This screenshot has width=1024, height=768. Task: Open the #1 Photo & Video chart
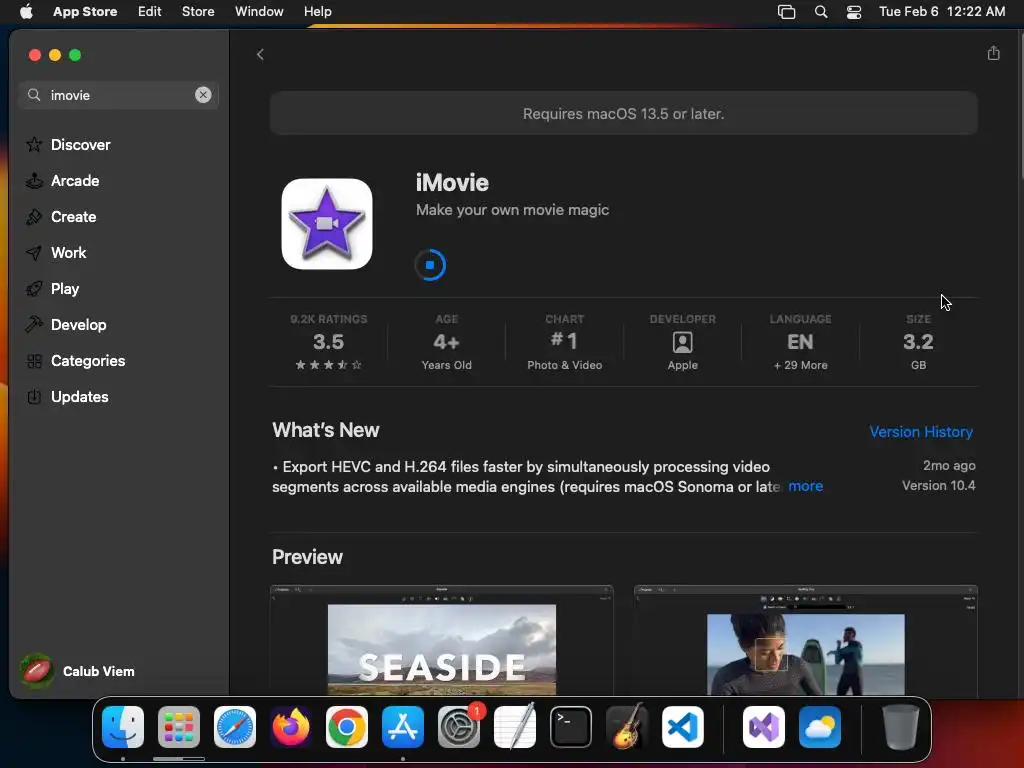[x=564, y=342]
